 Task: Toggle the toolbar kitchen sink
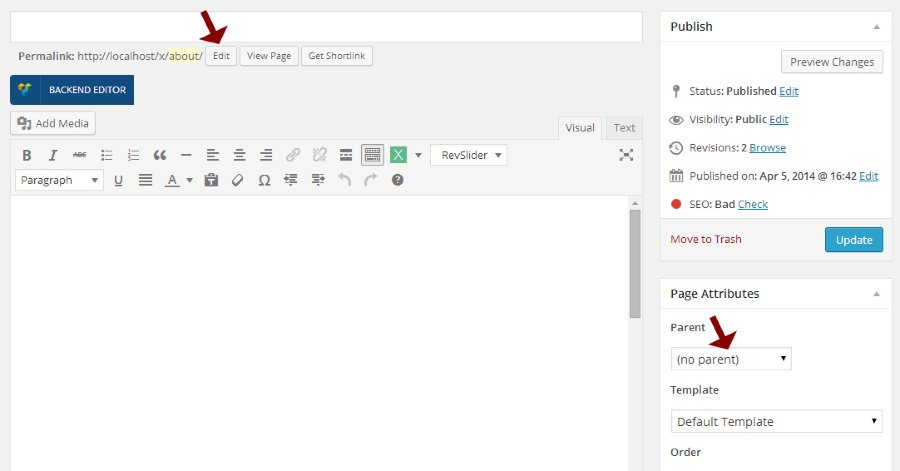pos(373,155)
